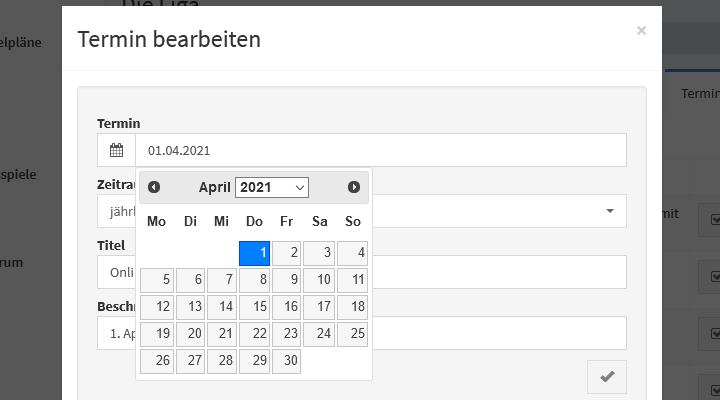Select April 5 in the calendar
720x400 pixels.
point(157,280)
